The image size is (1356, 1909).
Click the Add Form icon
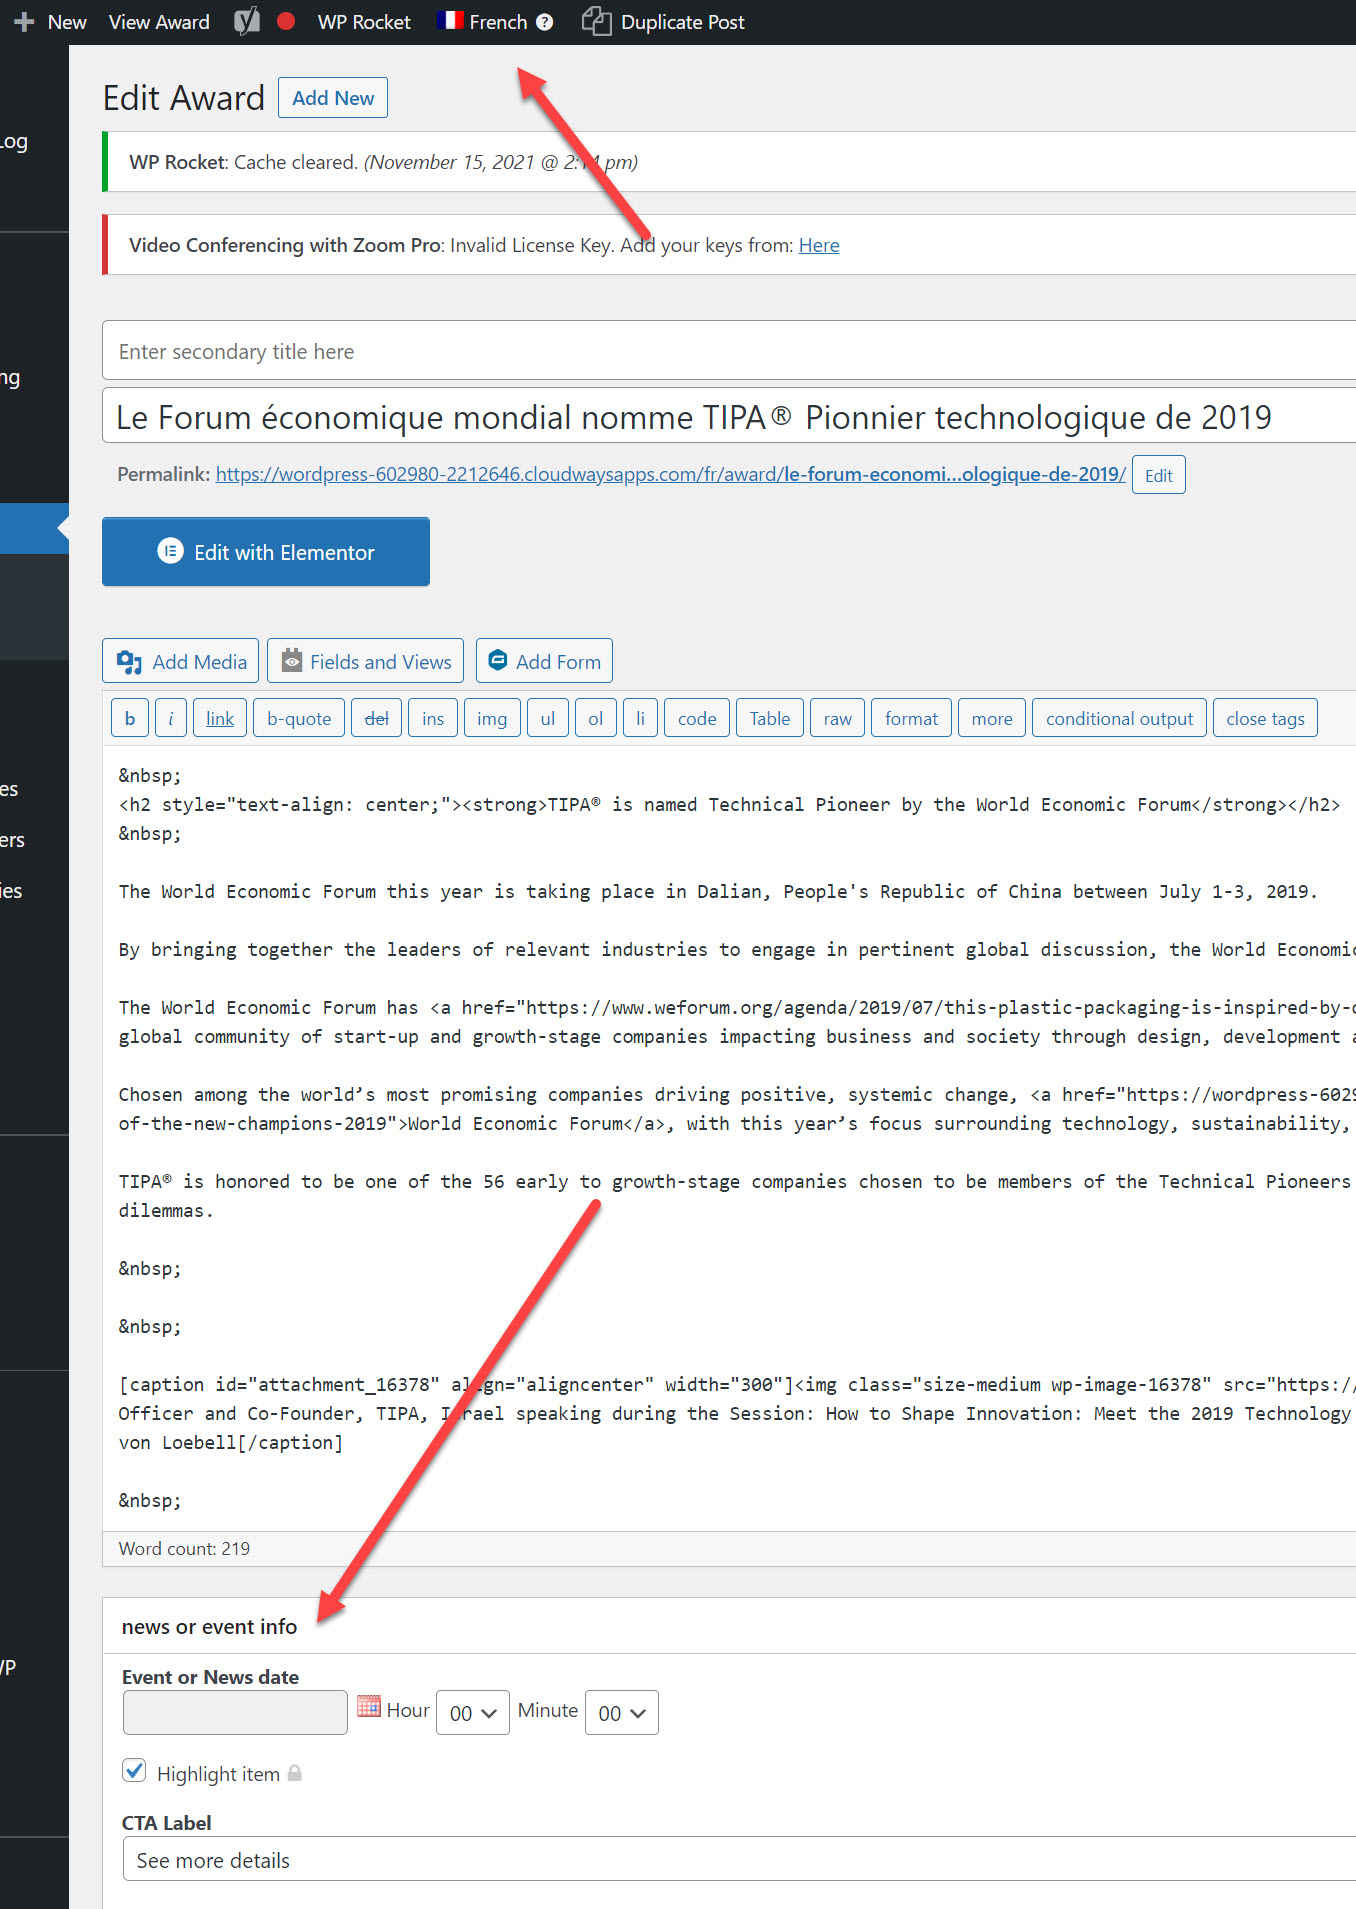497,660
